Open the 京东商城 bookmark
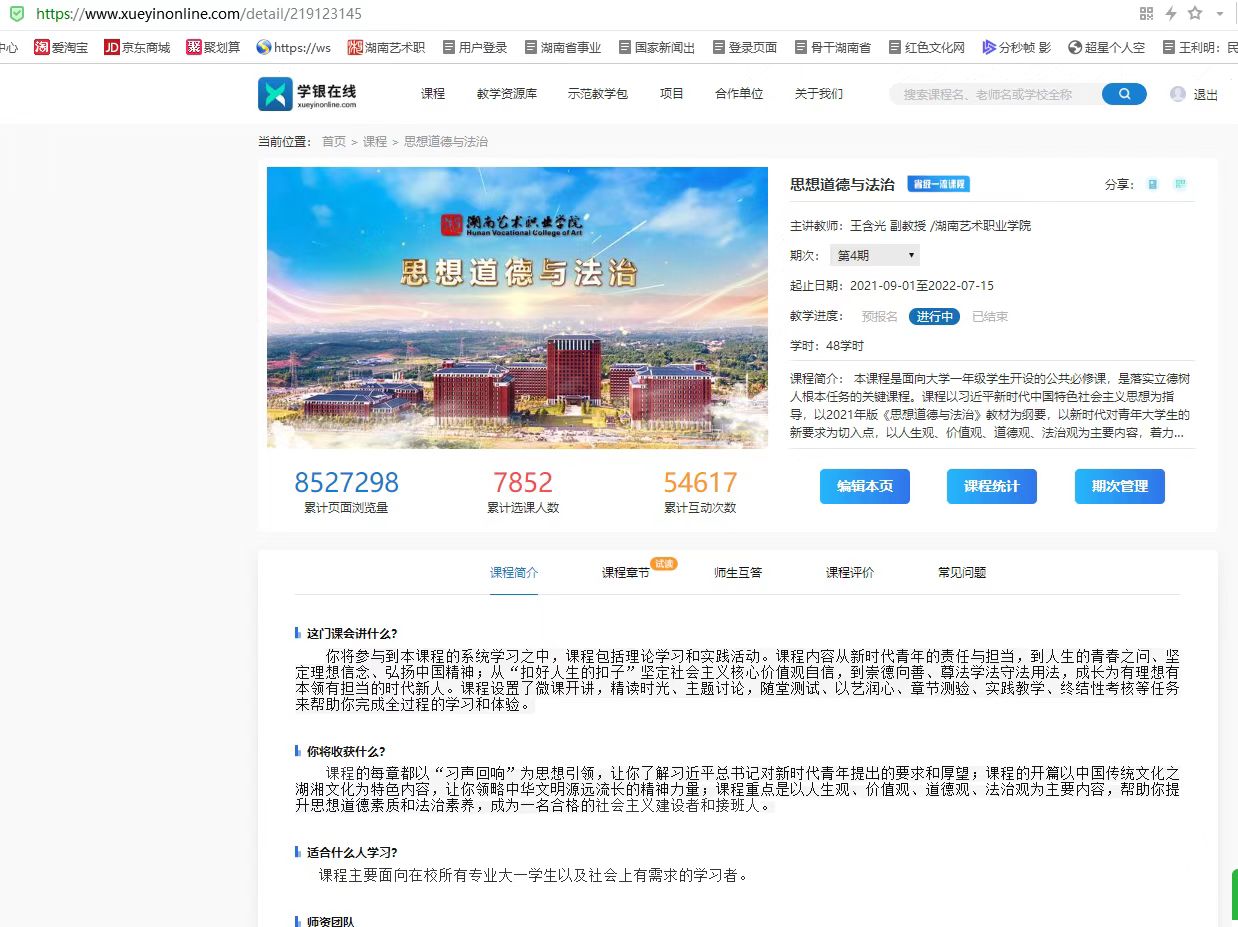1238x927 pixels. 137,47
